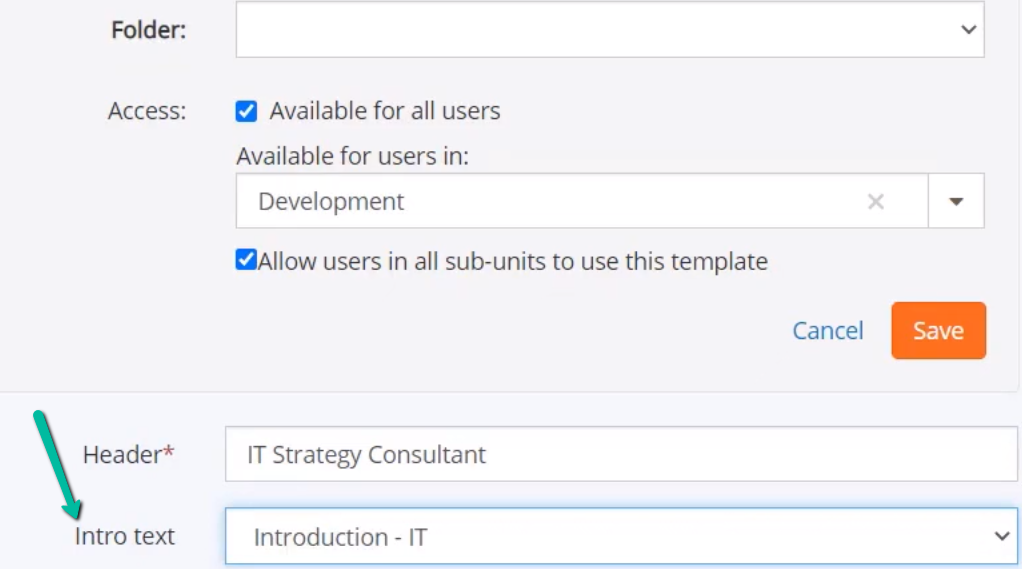Toggle the Allow users in all sub-units checkbox

pyautogui.click(x=246, y=259)
